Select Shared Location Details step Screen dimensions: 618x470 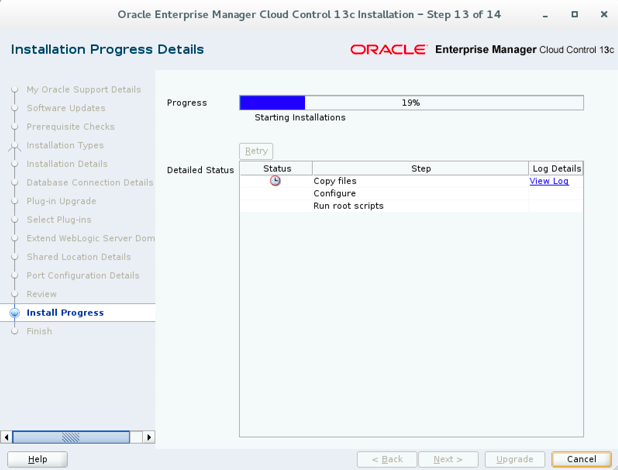(78, 257)
